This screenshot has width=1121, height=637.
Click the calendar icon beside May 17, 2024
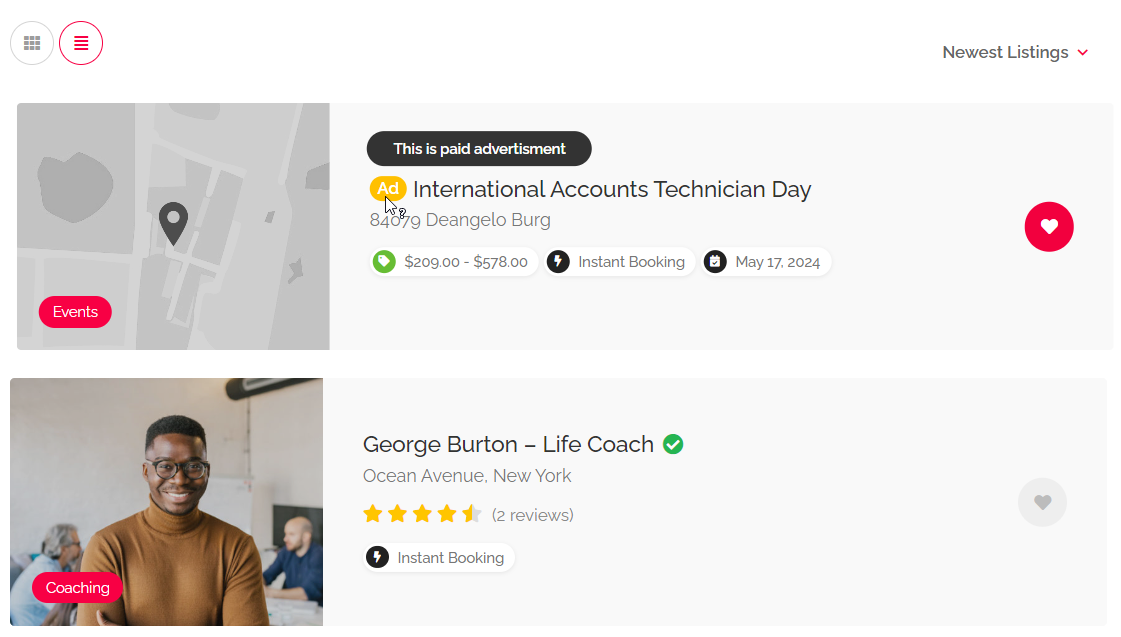click(x=715, y=262)
